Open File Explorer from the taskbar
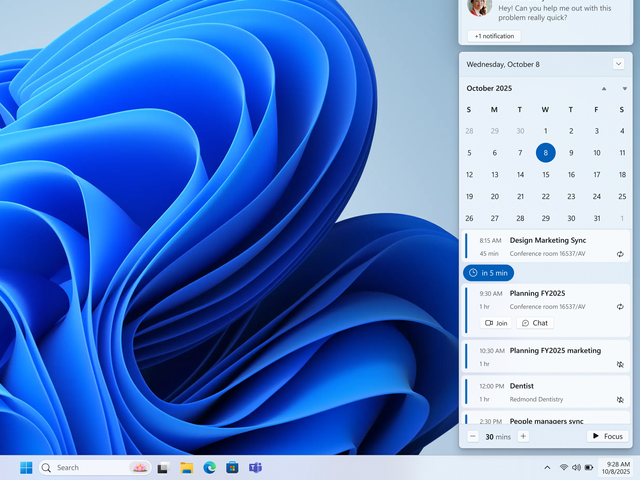Image resolution: width=640 pixels, height=480 pixels. (186, 467)
